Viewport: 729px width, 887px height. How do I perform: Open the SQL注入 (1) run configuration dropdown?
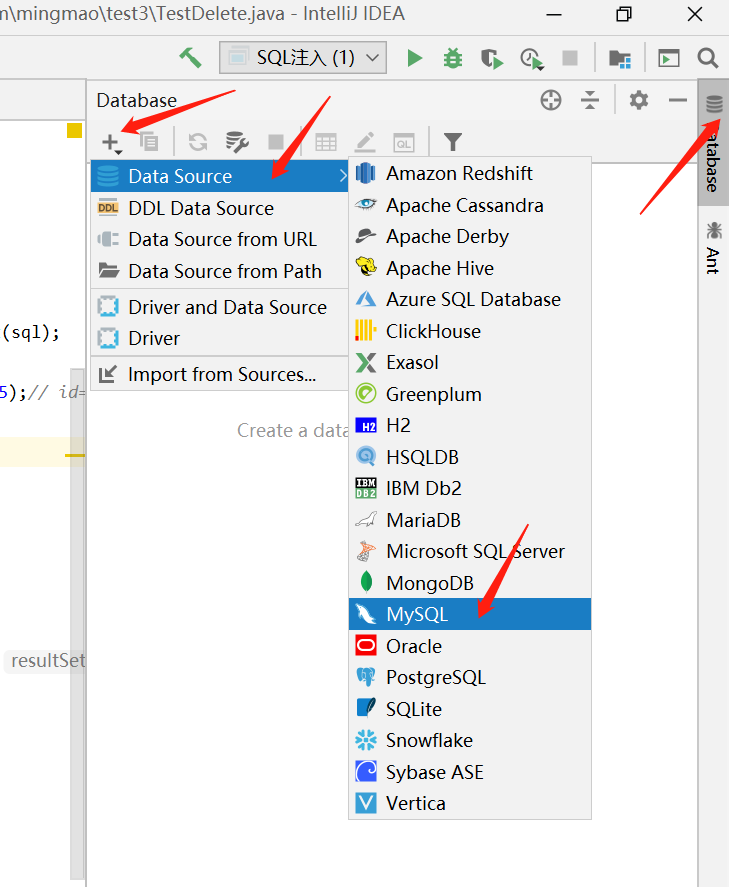303,57
